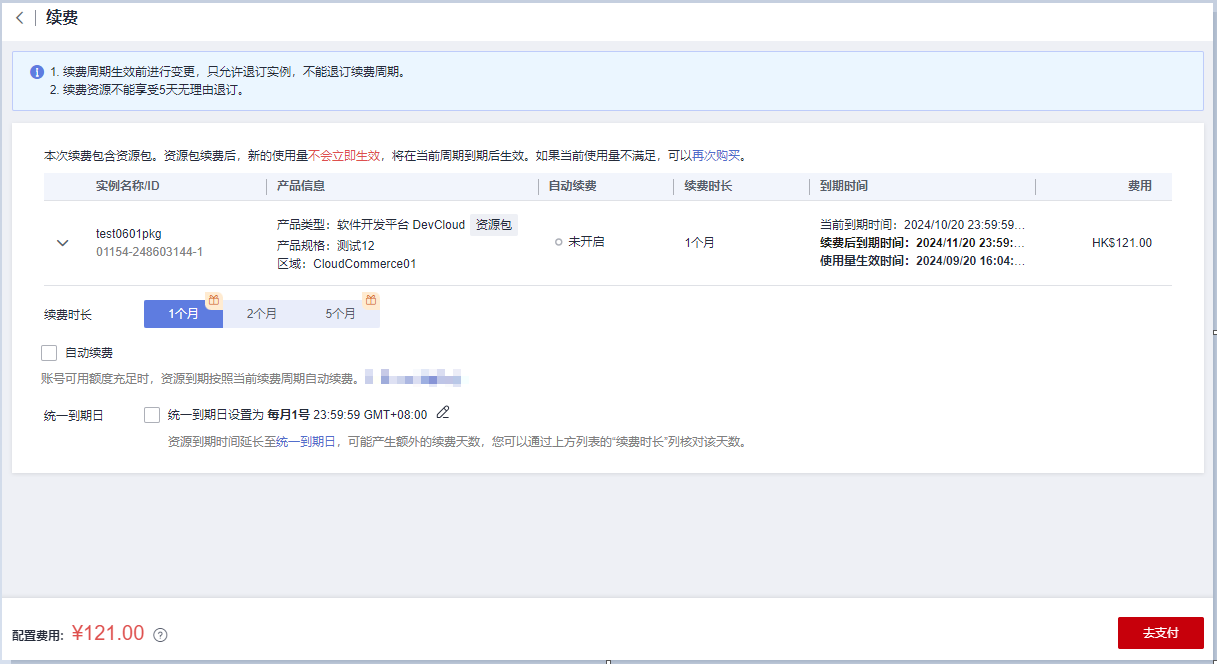Open the 再次购买 link
Viewport: 1217px width, 664px height.
pos(716,156)
